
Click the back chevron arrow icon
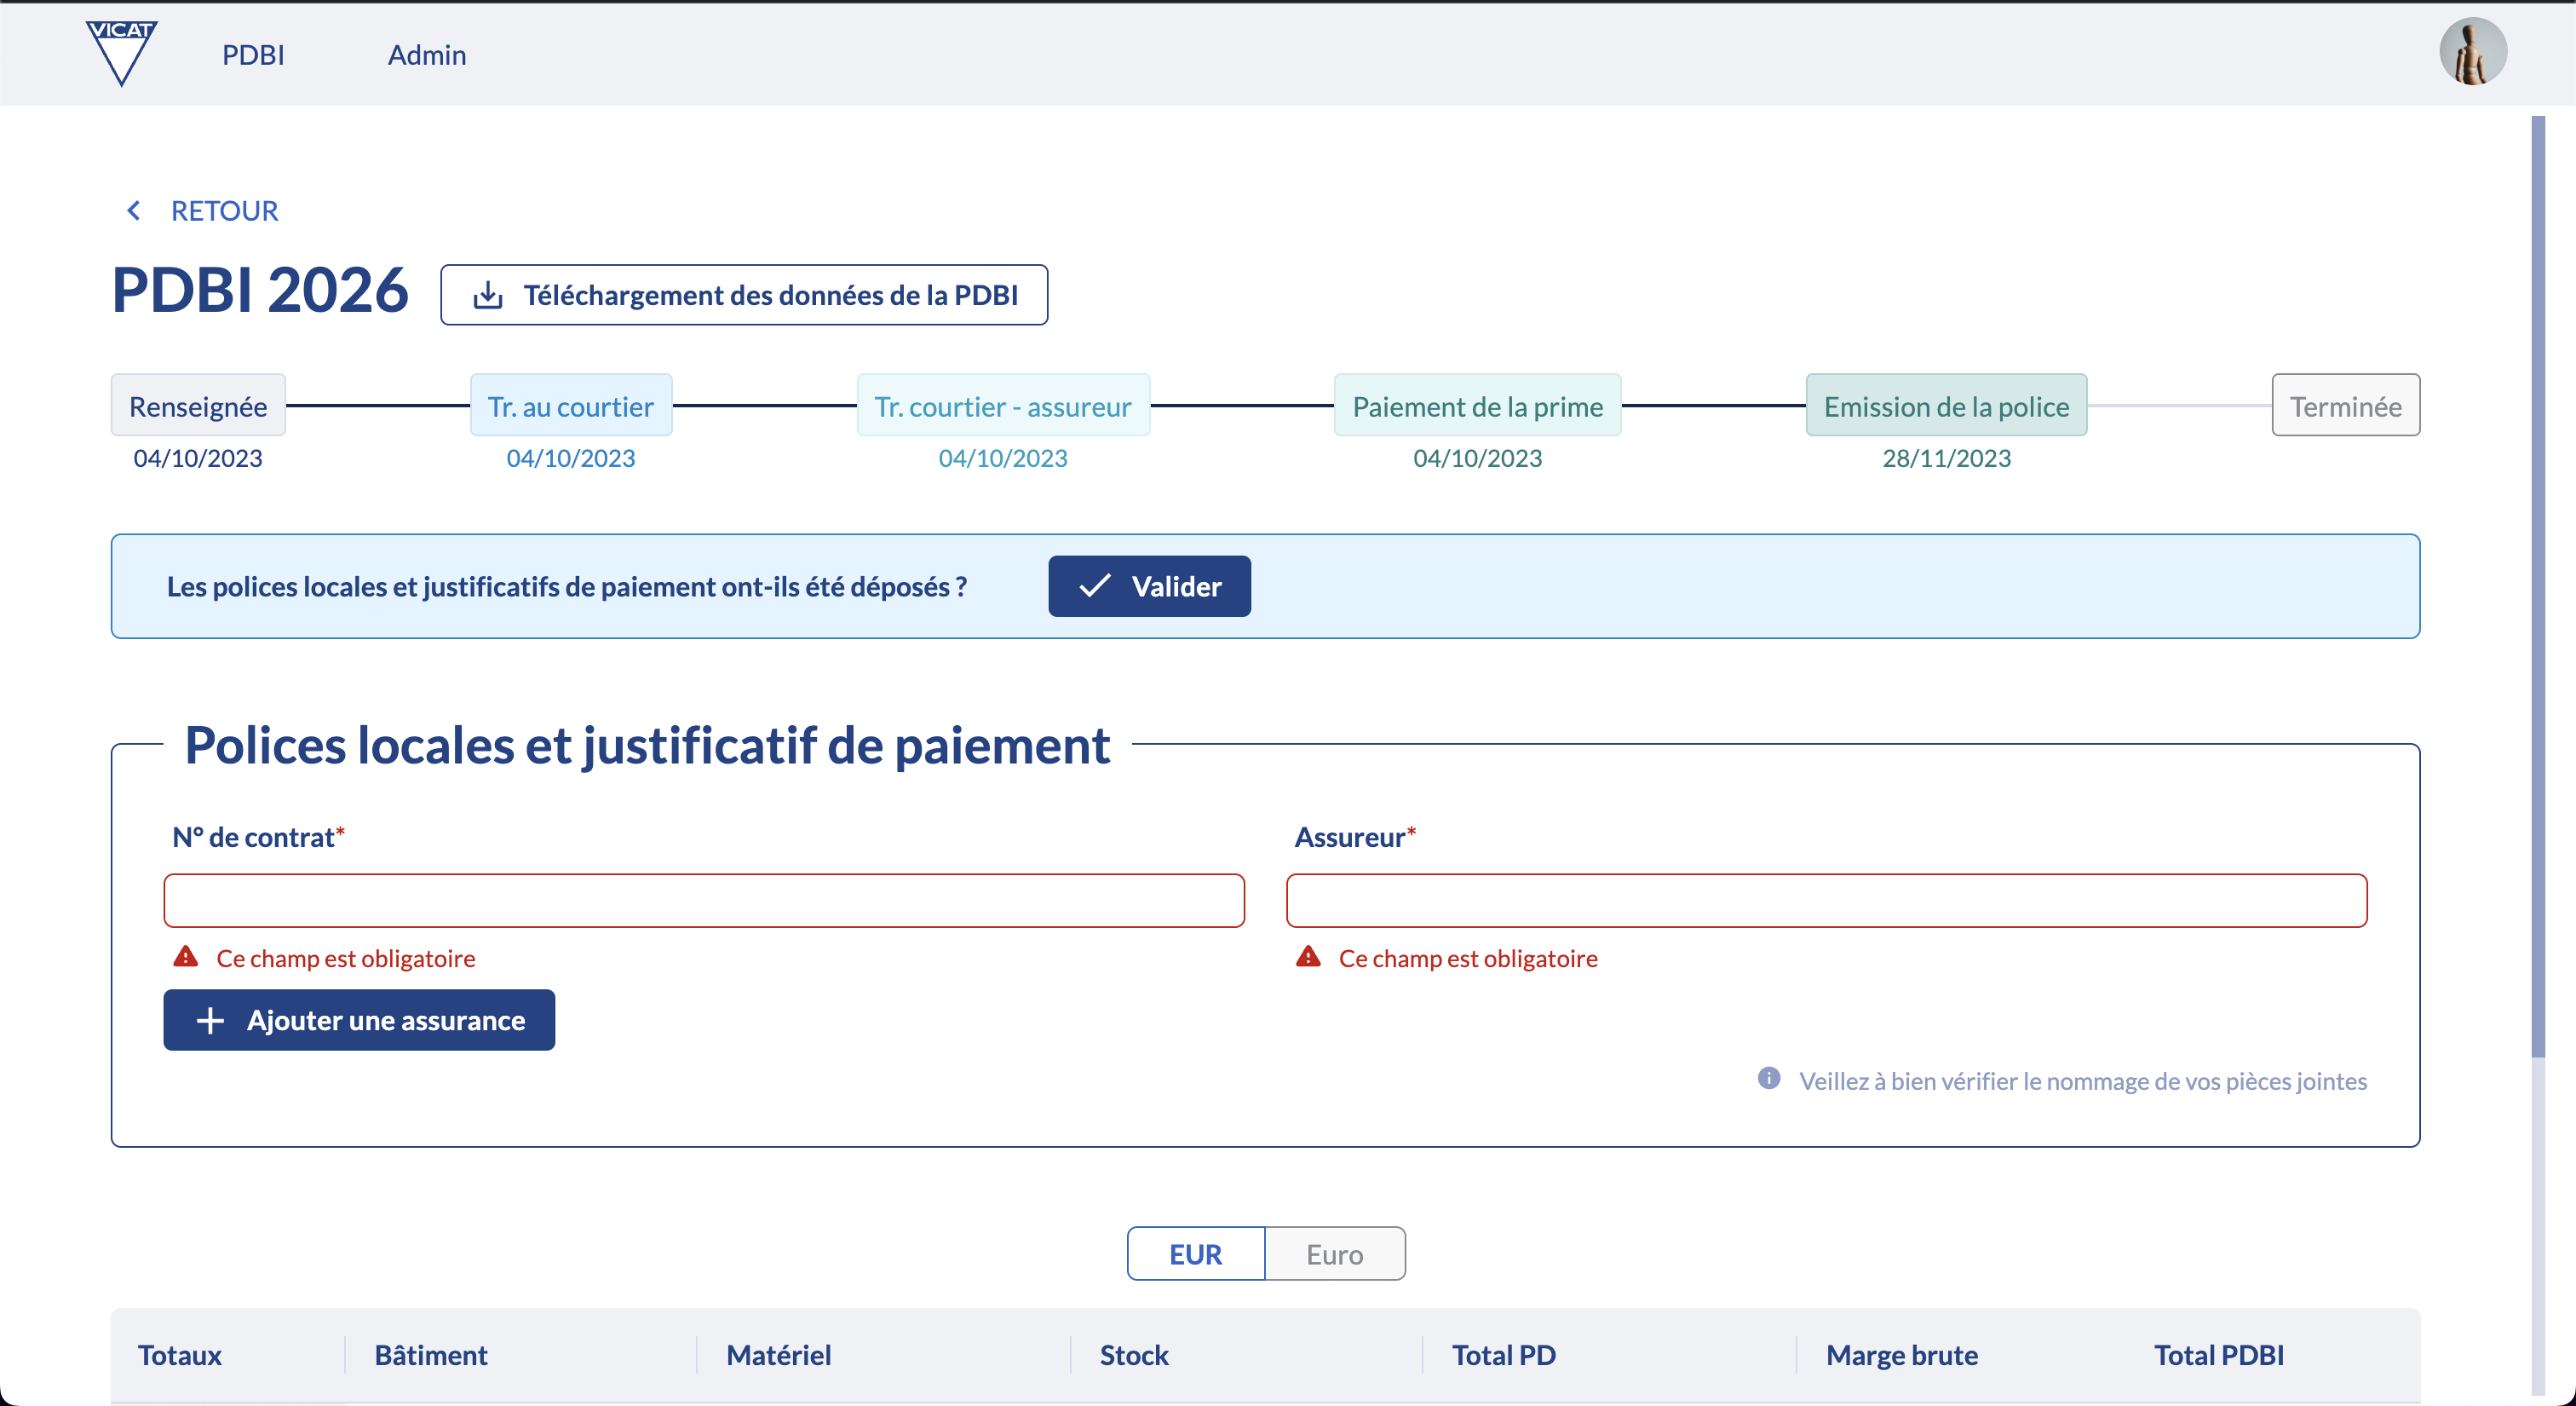134,211
